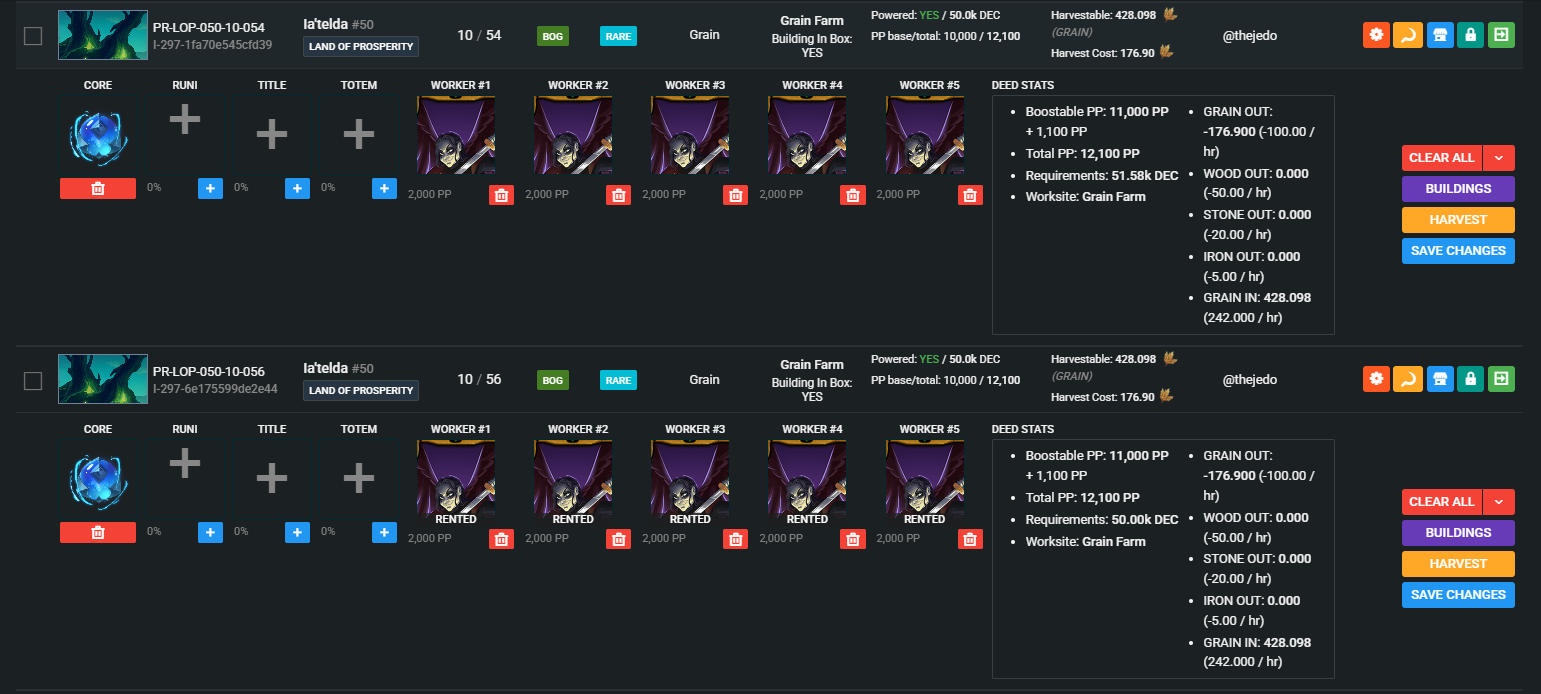Select the blue Core orb on deed 054
1541x694 pixels.
point(98,138)
